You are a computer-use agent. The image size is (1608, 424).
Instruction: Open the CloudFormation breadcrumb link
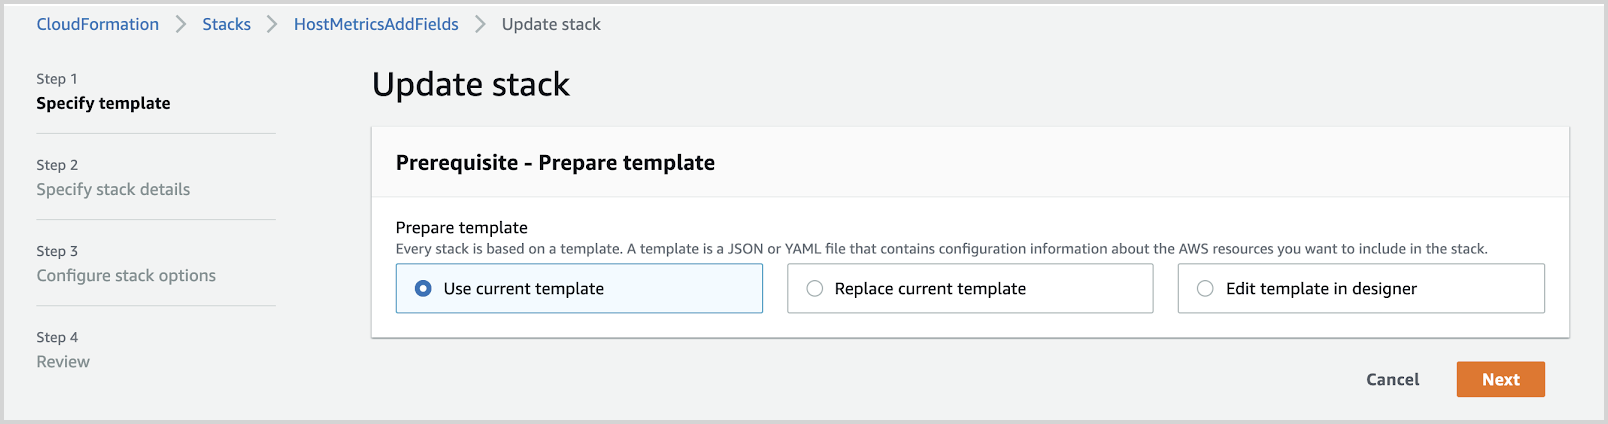tap(98, 24)
